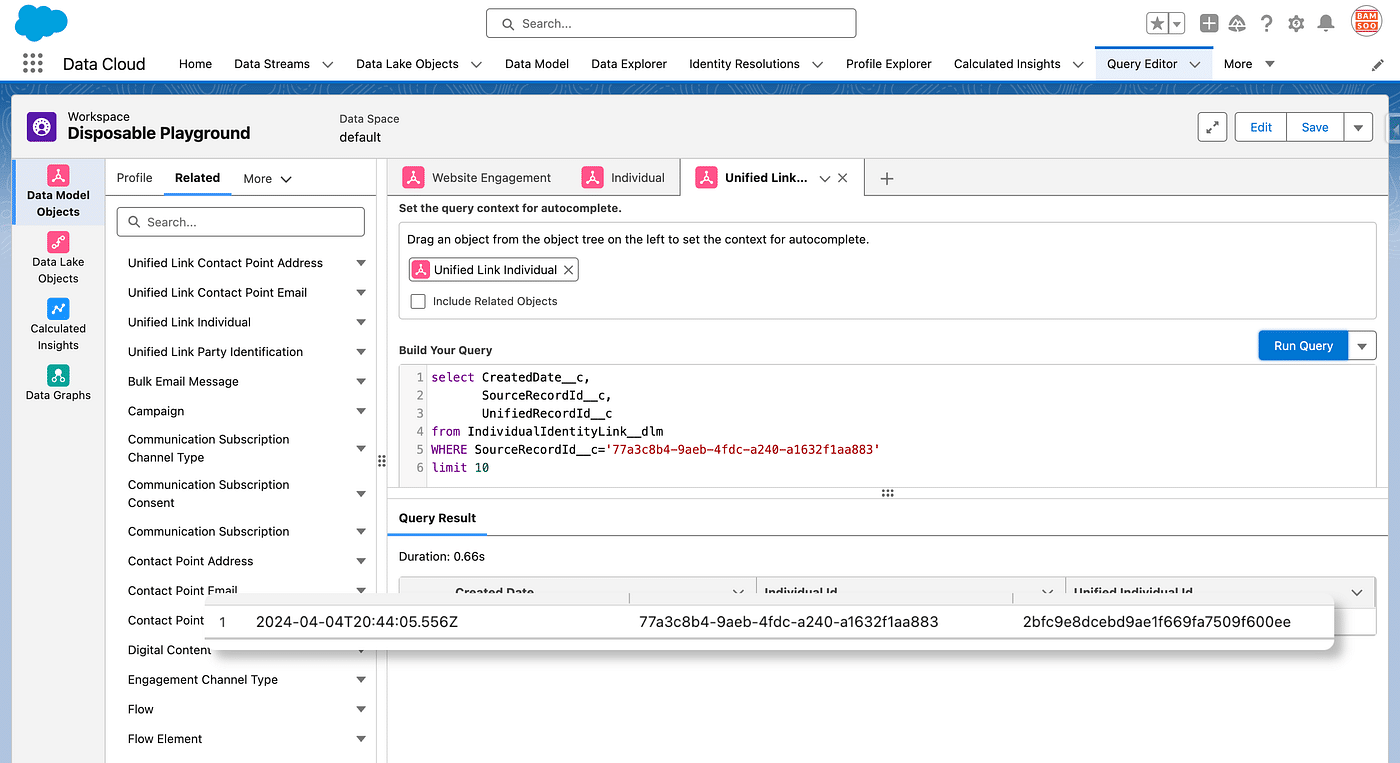Remove Unified Link Individual context pill

click(x=568, y=270)
